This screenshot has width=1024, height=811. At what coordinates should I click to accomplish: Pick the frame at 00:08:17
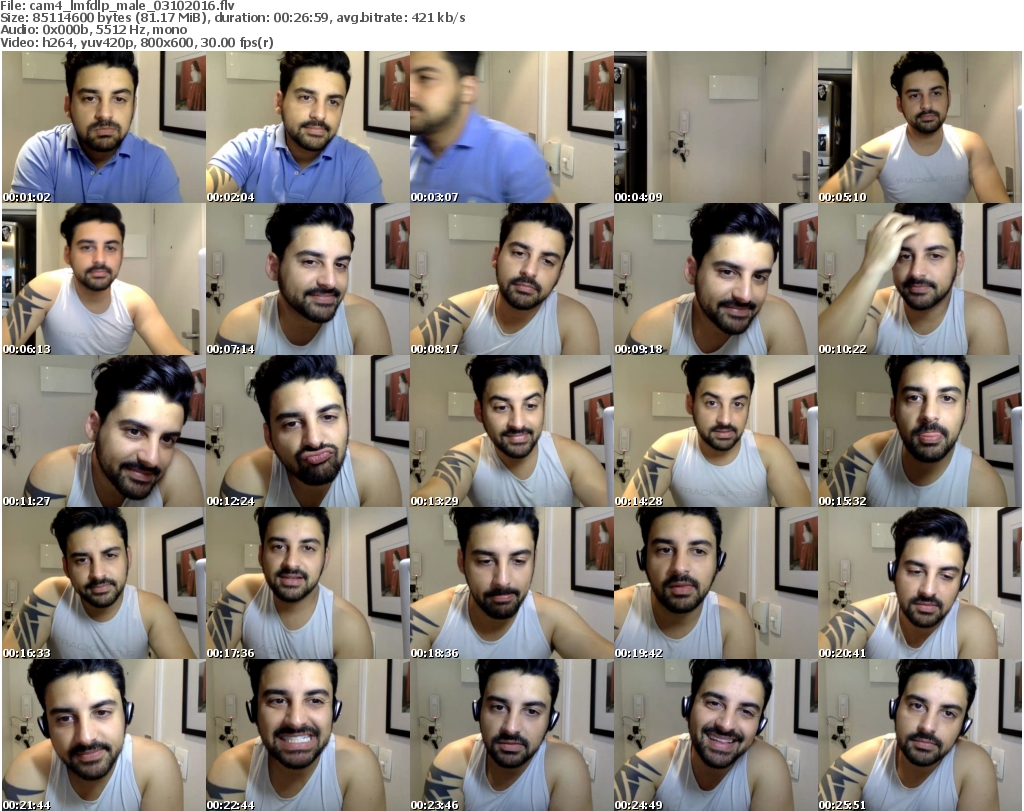(x=511, y=279)
